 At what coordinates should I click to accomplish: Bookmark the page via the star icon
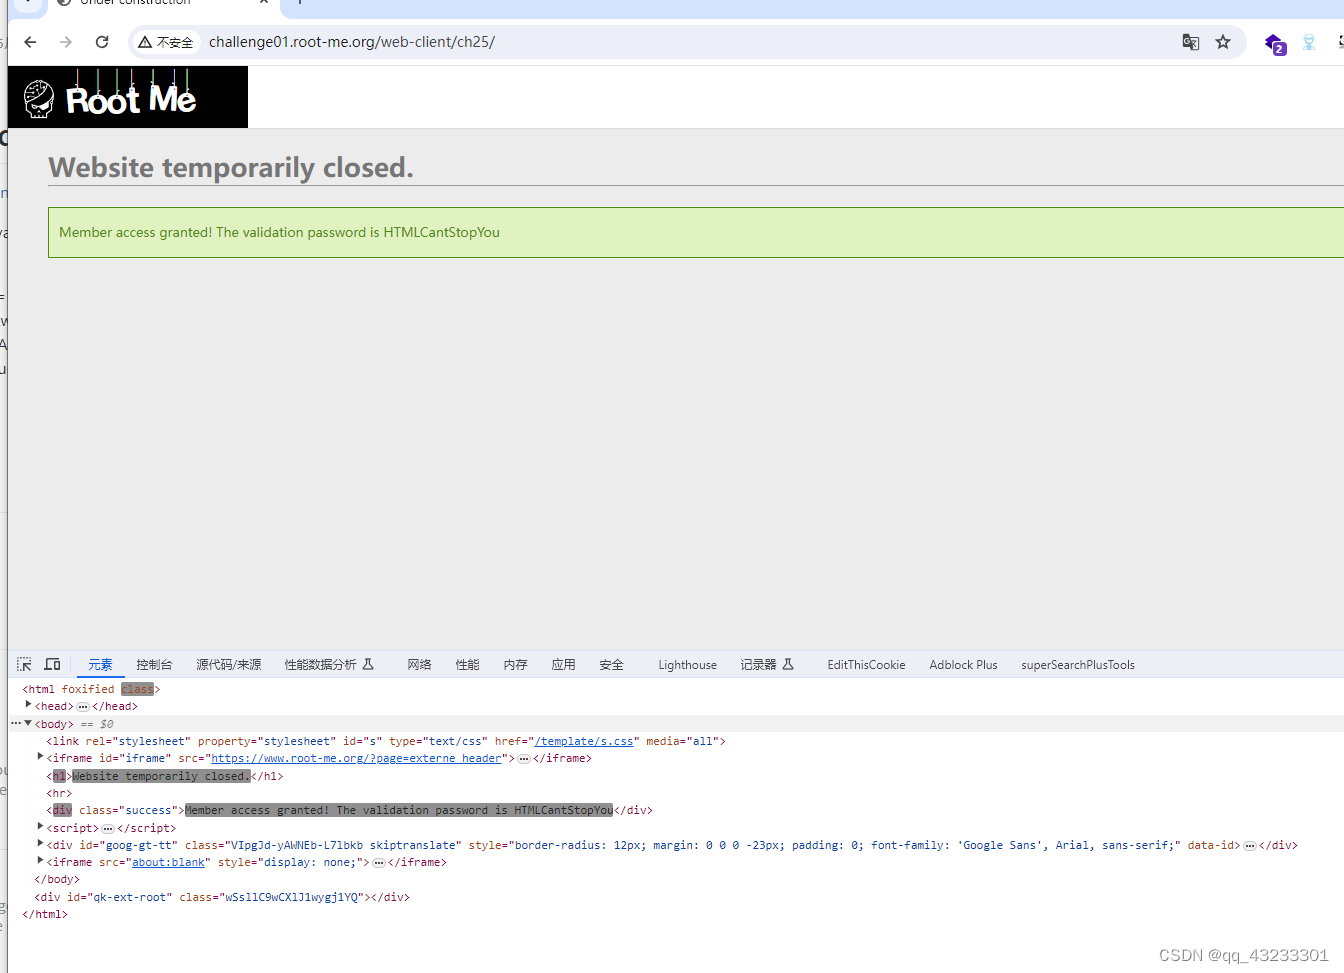coord(1224,42)
